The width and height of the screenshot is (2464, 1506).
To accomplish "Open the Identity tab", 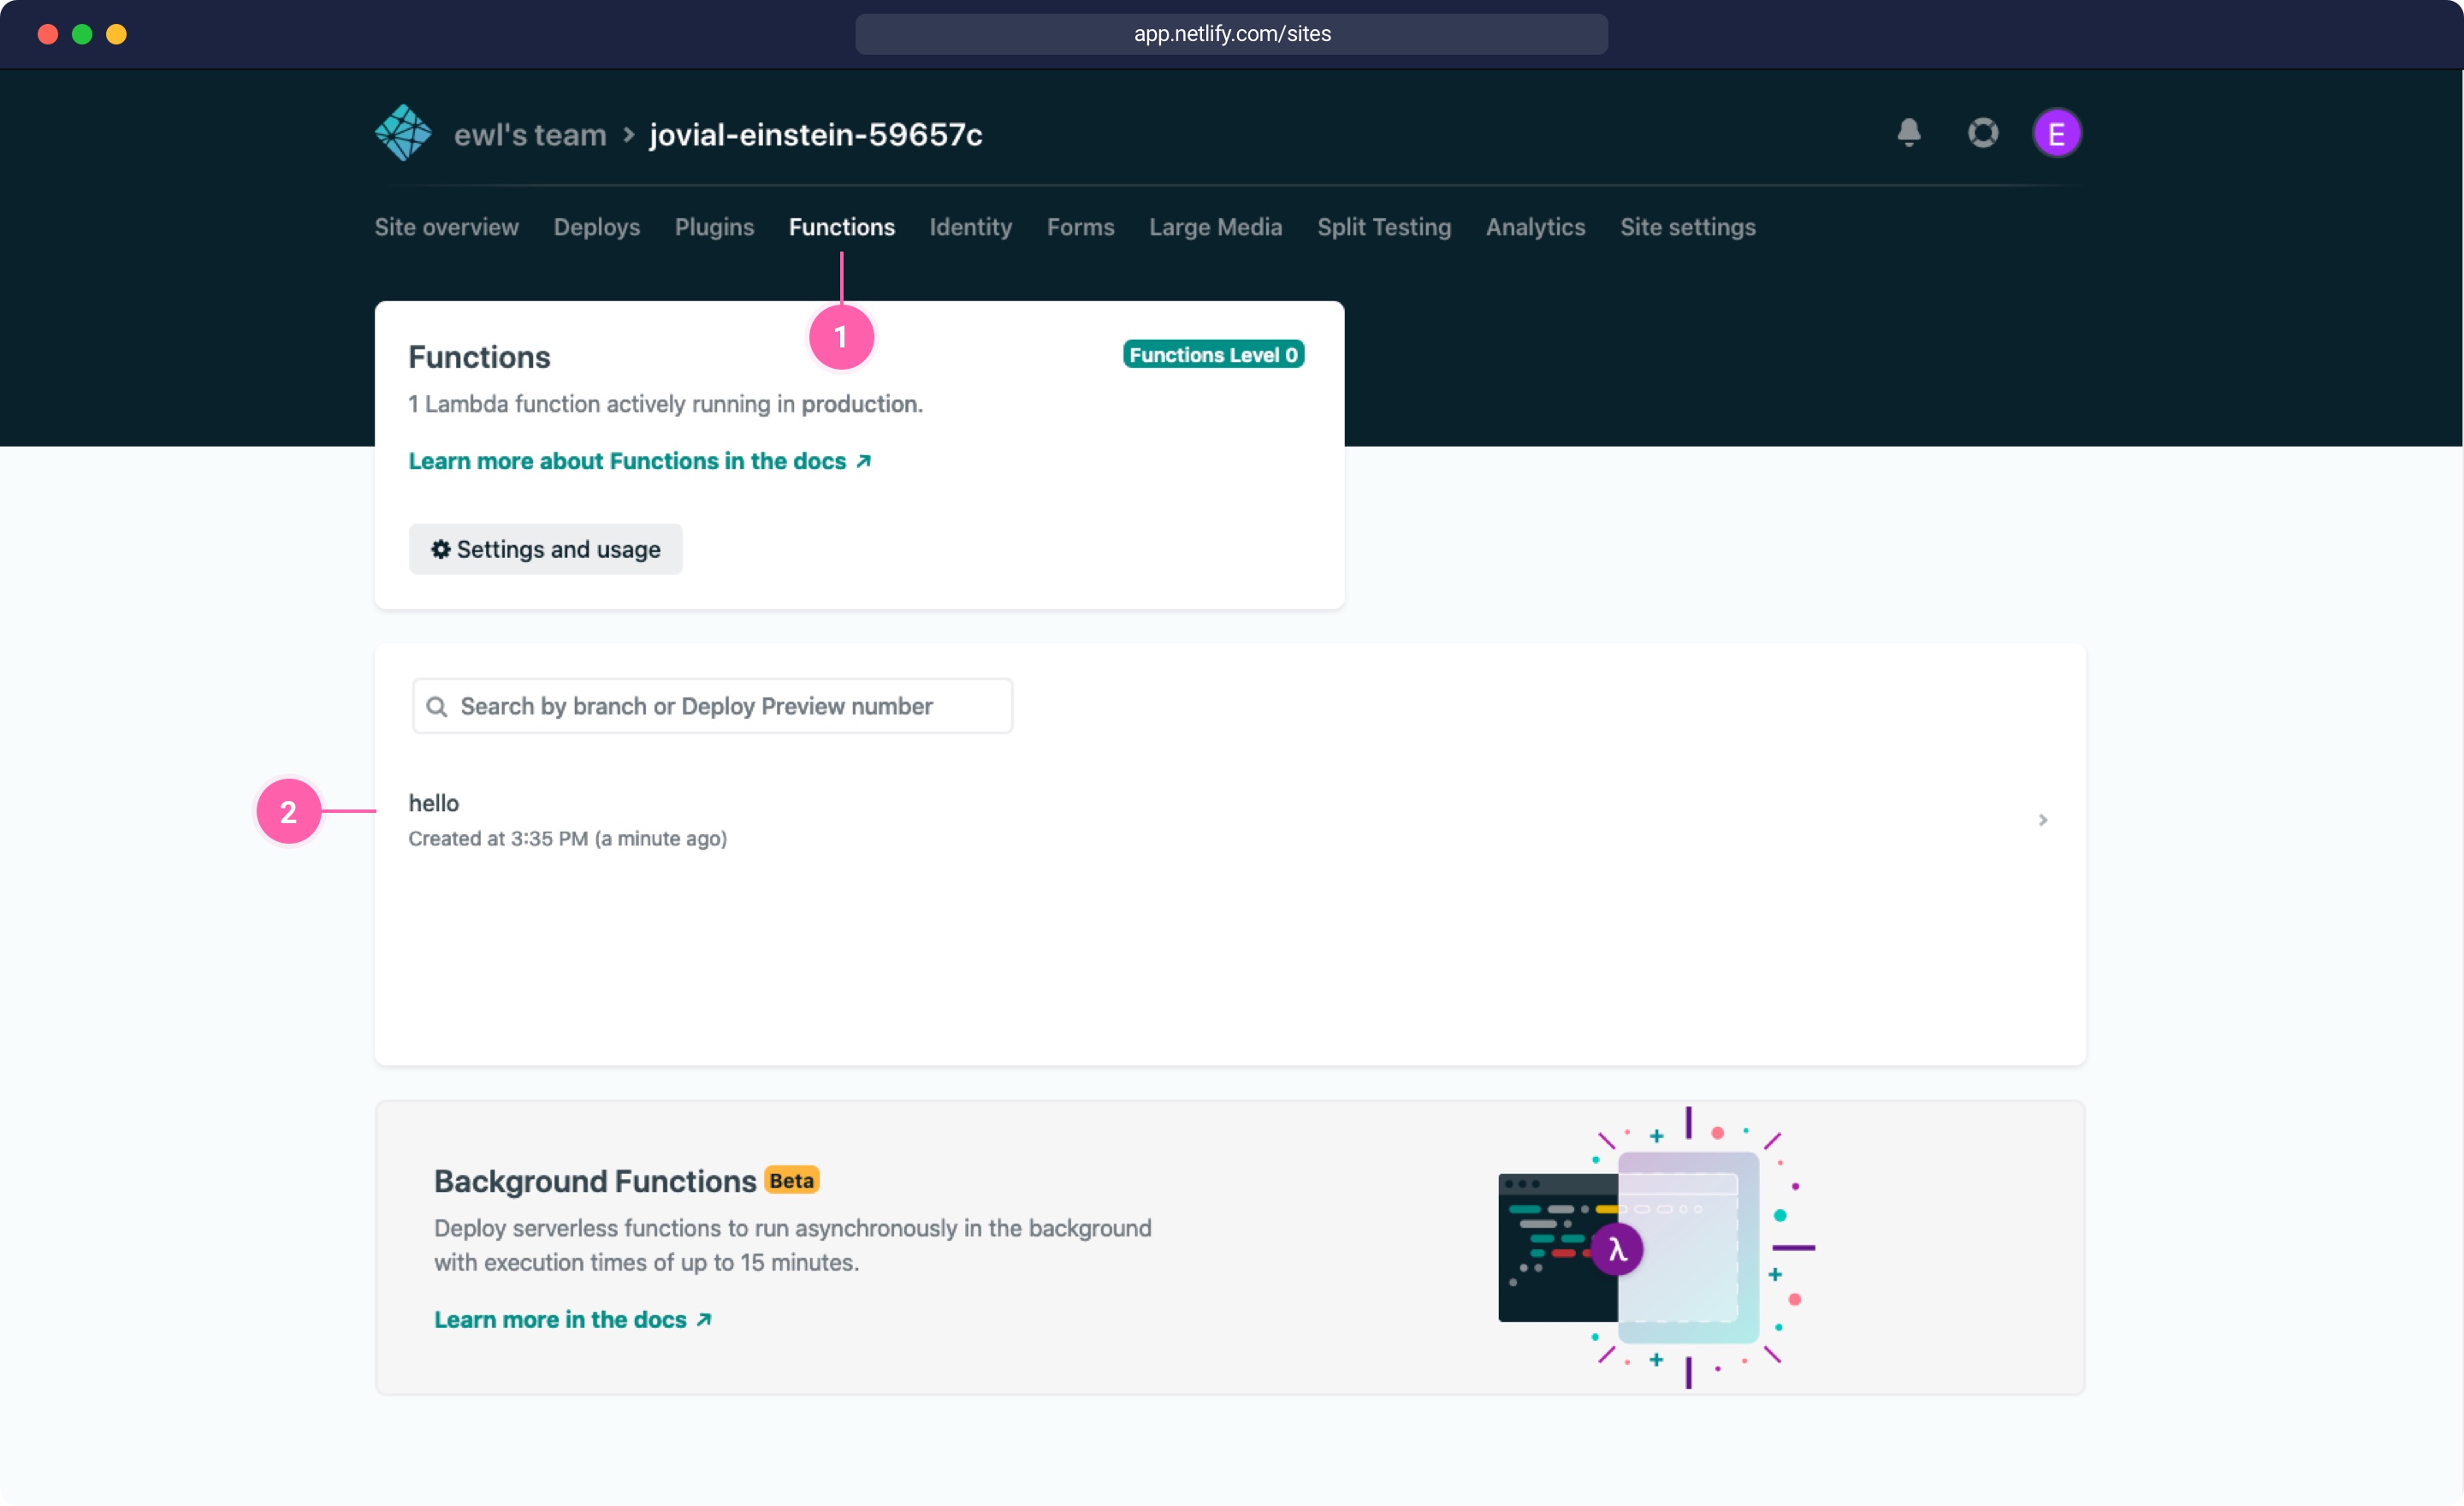I will coord(971,227).
